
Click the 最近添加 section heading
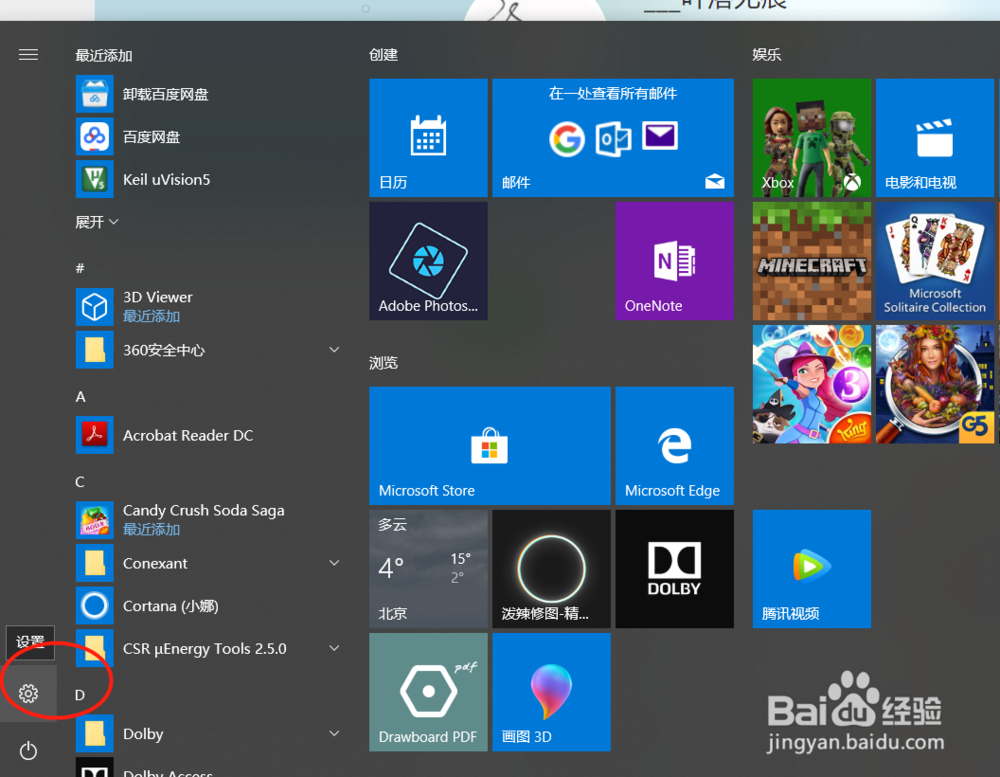click(x=103, y=56)
